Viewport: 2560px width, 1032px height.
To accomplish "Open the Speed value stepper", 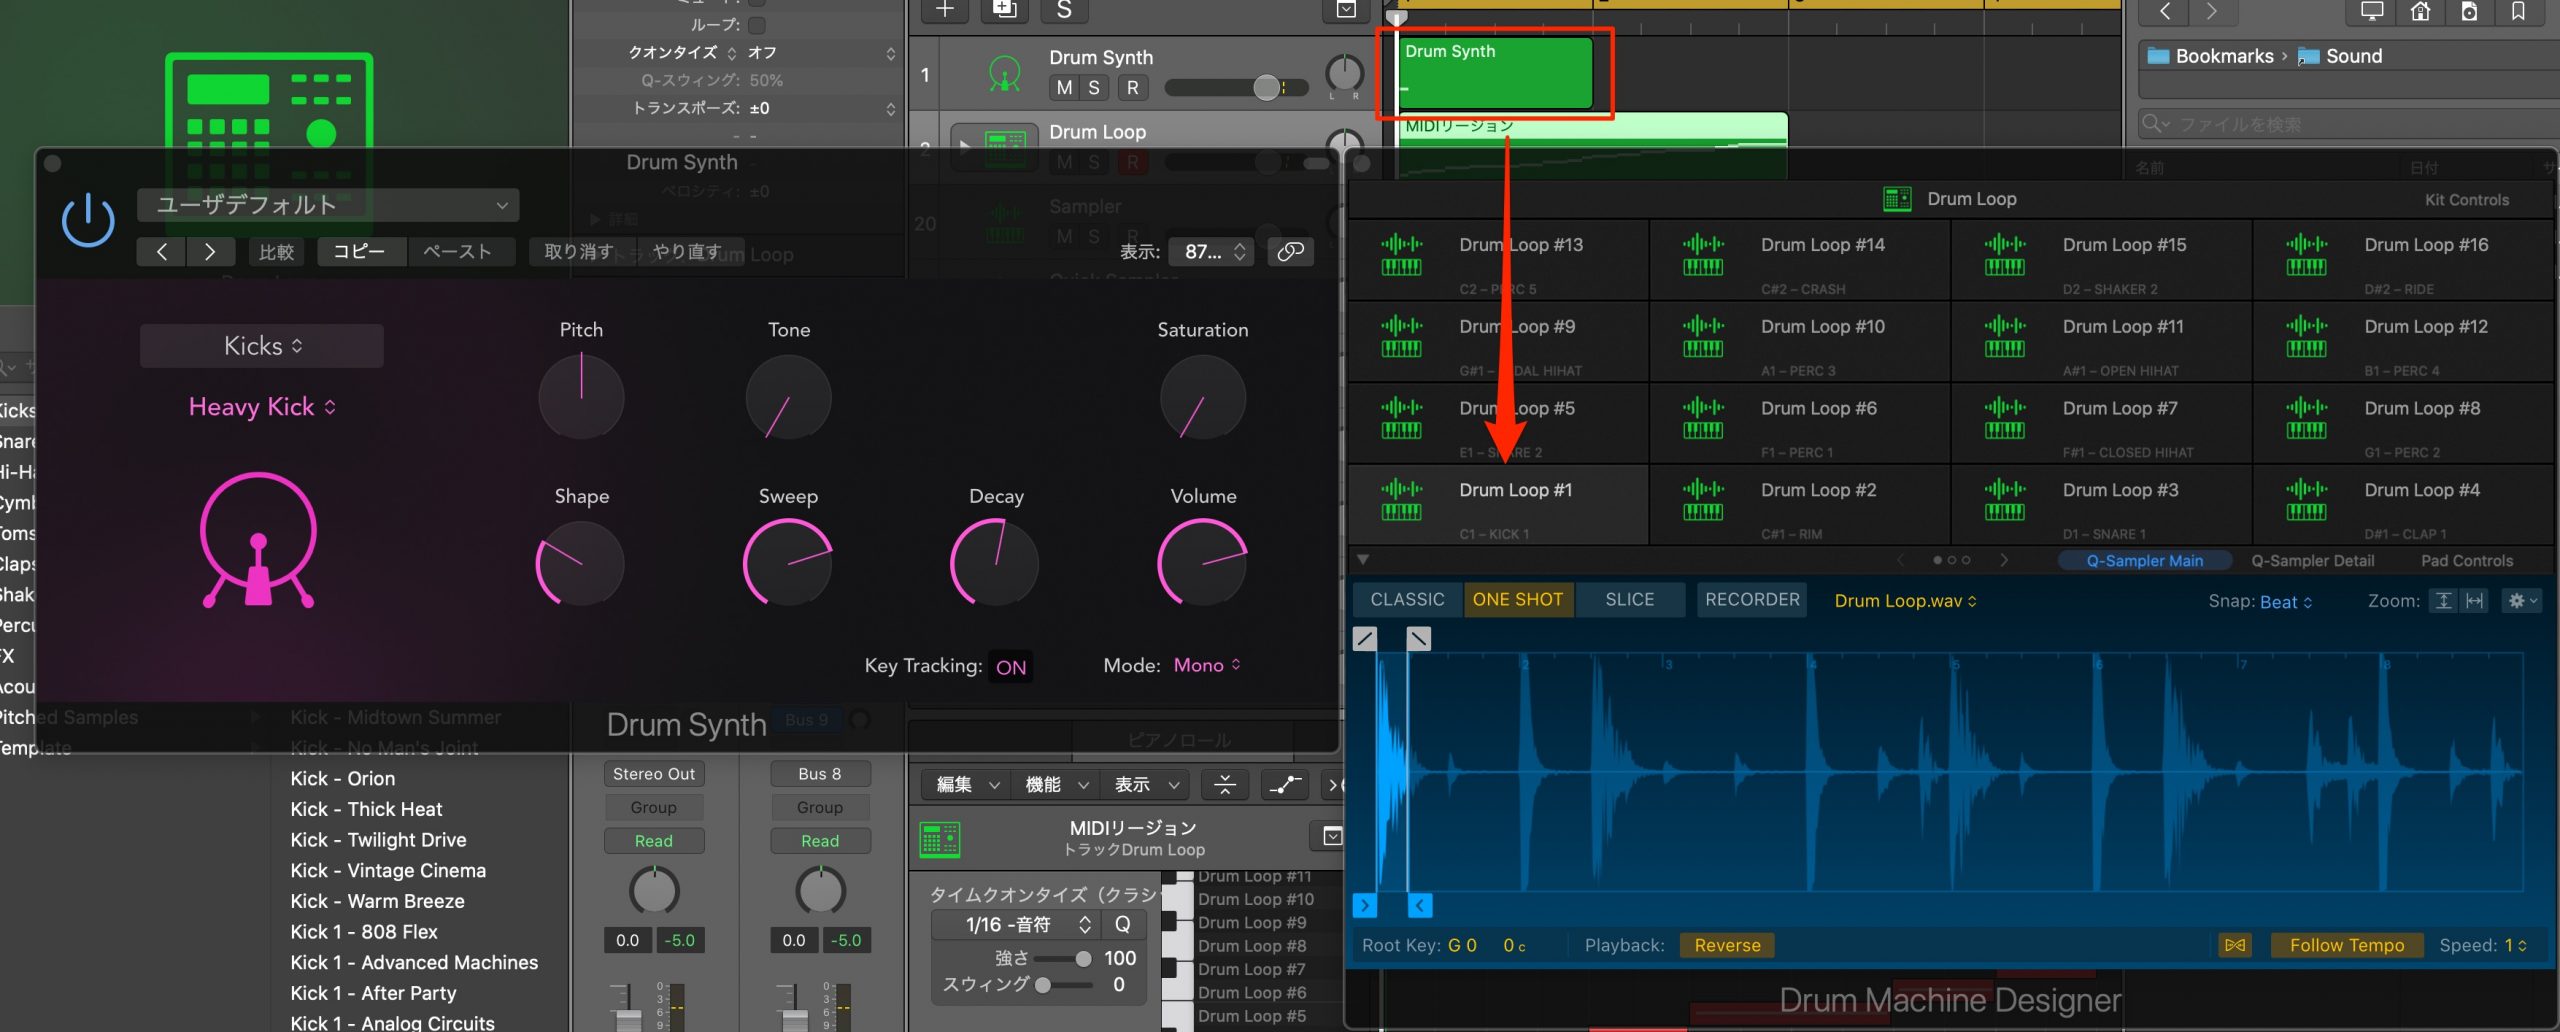I will pyautogui.click(x=2515, y=946).
